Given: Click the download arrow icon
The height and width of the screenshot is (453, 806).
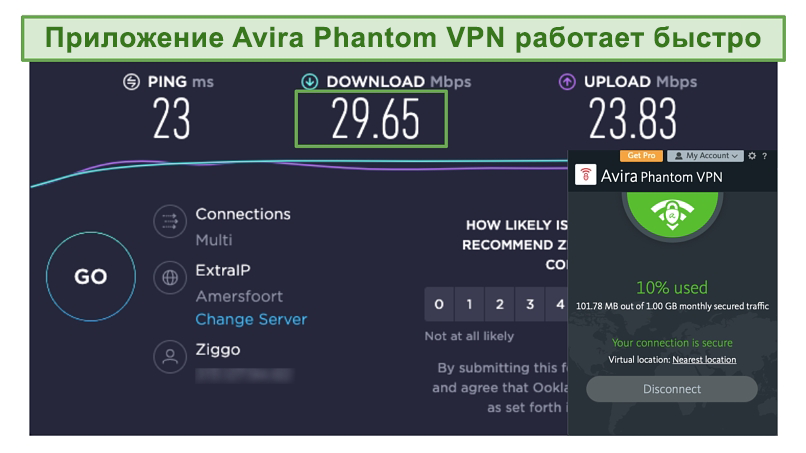Looking at the screenshot, I should [309, 82].
